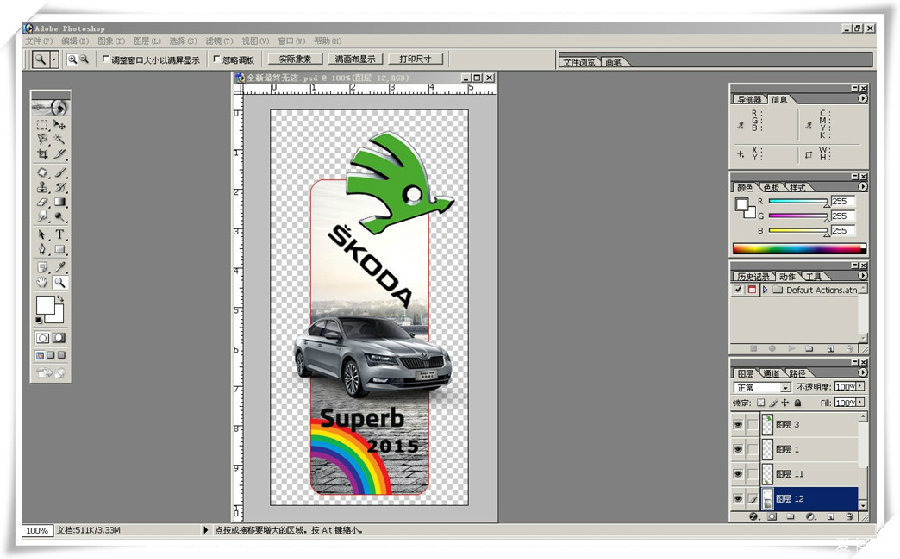
Task: Select the Rectangle shape tool
Action: pyautogui.click(x=59, y=250)
